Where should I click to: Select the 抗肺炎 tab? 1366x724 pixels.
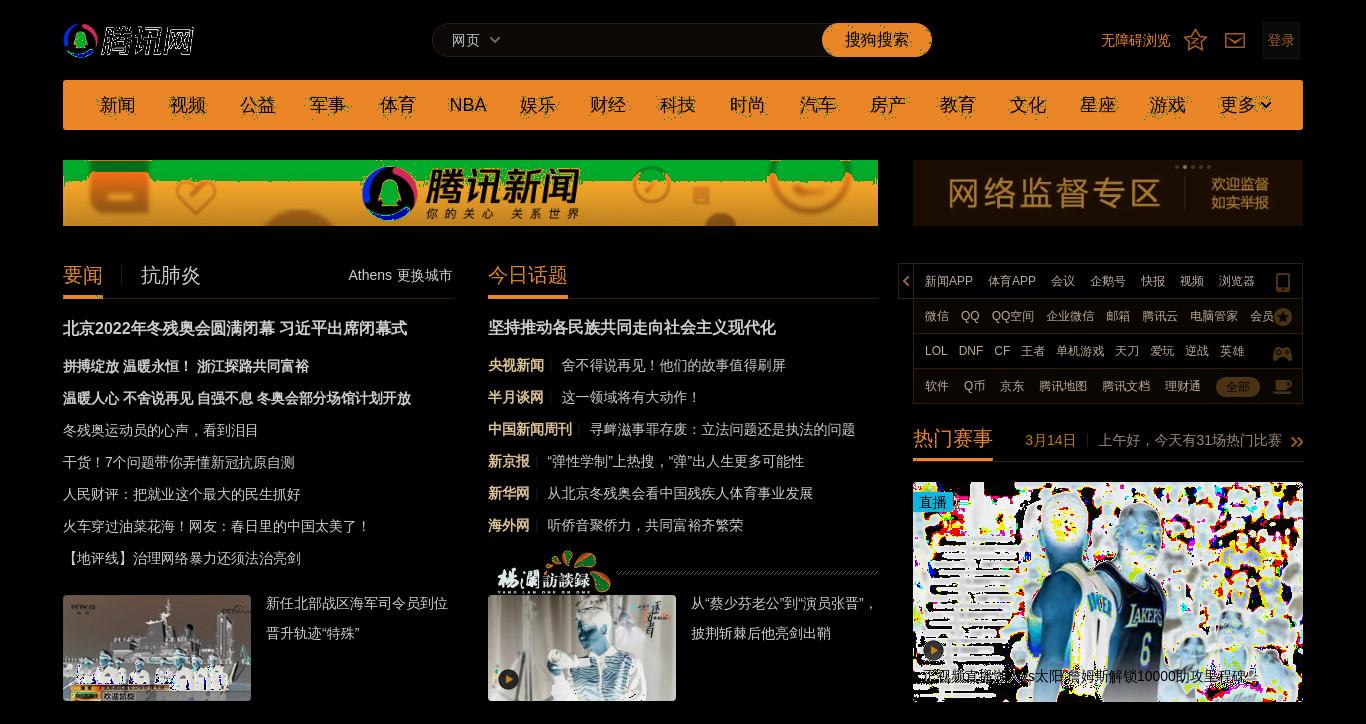click(x=171, y=275)
